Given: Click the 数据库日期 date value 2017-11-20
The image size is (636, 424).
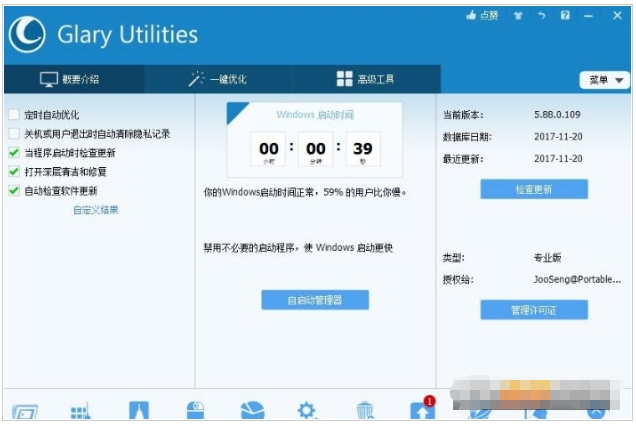Looking at the screenshot, I should pos(558,137).
